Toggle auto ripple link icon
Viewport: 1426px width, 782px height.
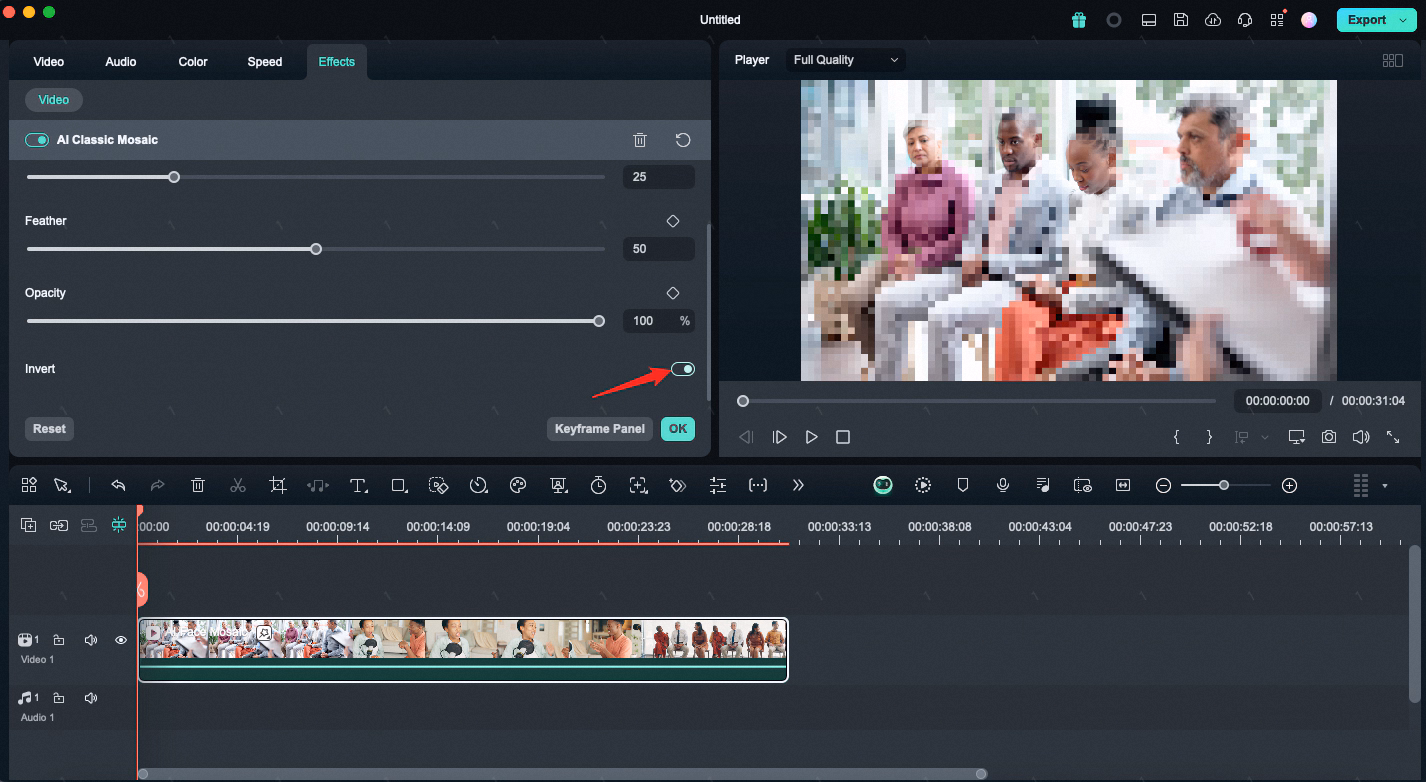(59, 525)
